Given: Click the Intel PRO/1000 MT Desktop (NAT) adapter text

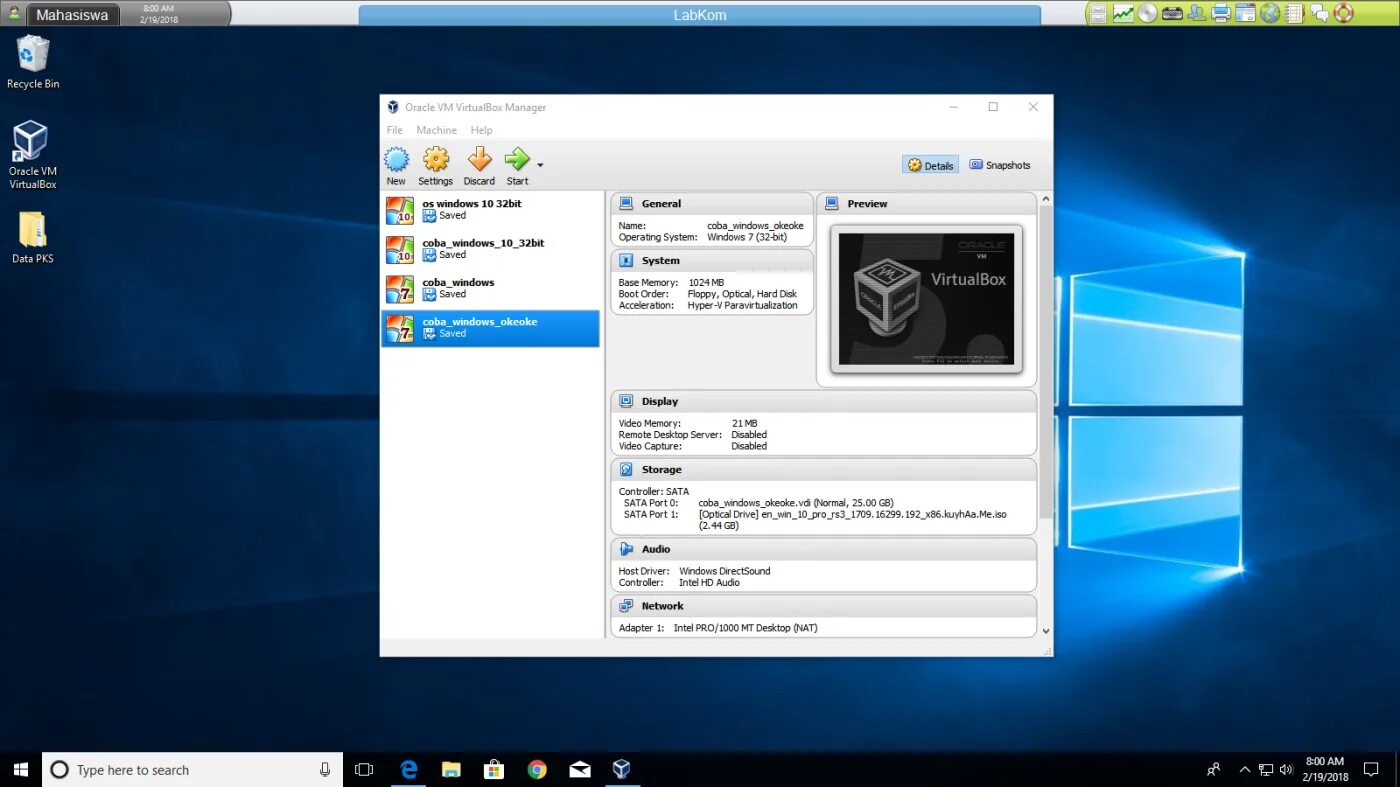Looking at the screenshot, I should [745, 628].
